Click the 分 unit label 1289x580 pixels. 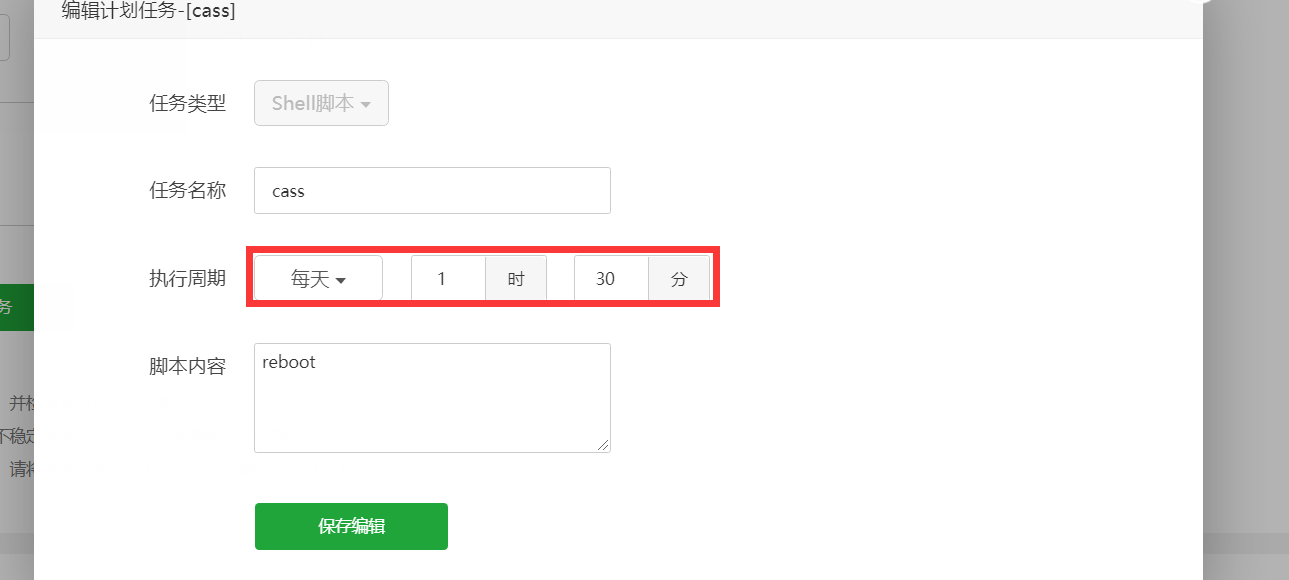(680, 279)
